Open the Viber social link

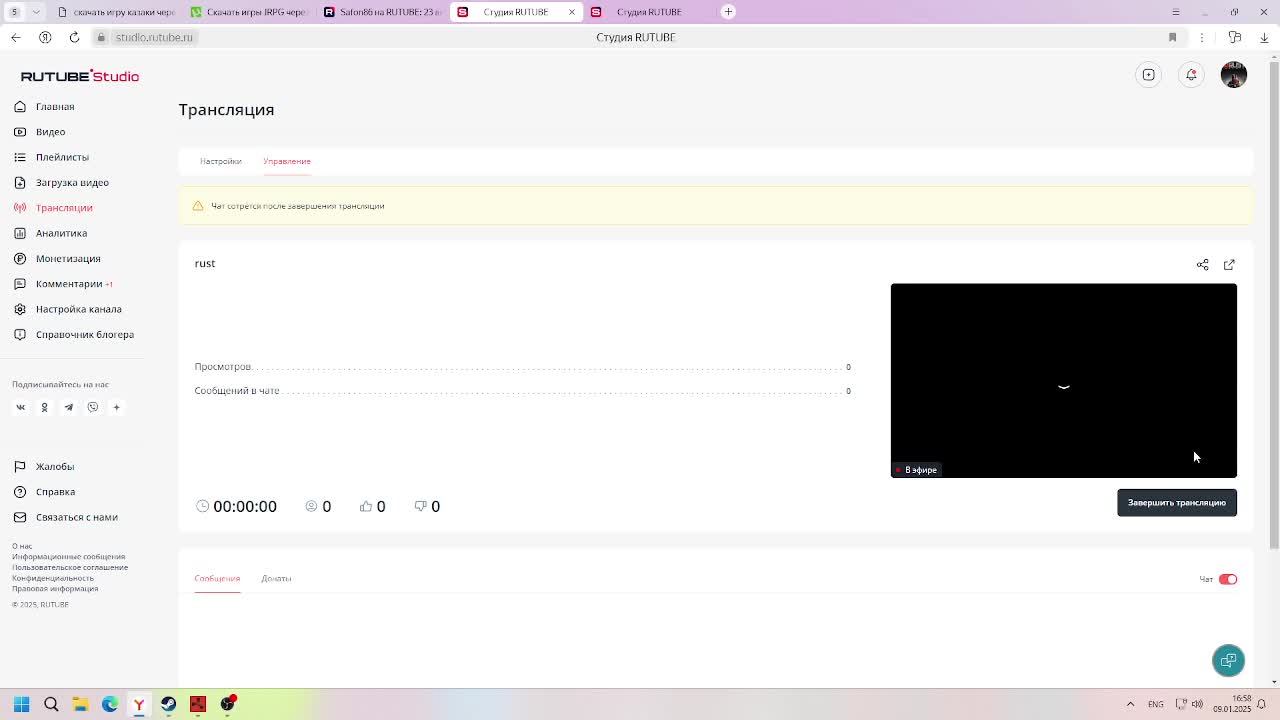pyautogui.click(x=92, y=407)
